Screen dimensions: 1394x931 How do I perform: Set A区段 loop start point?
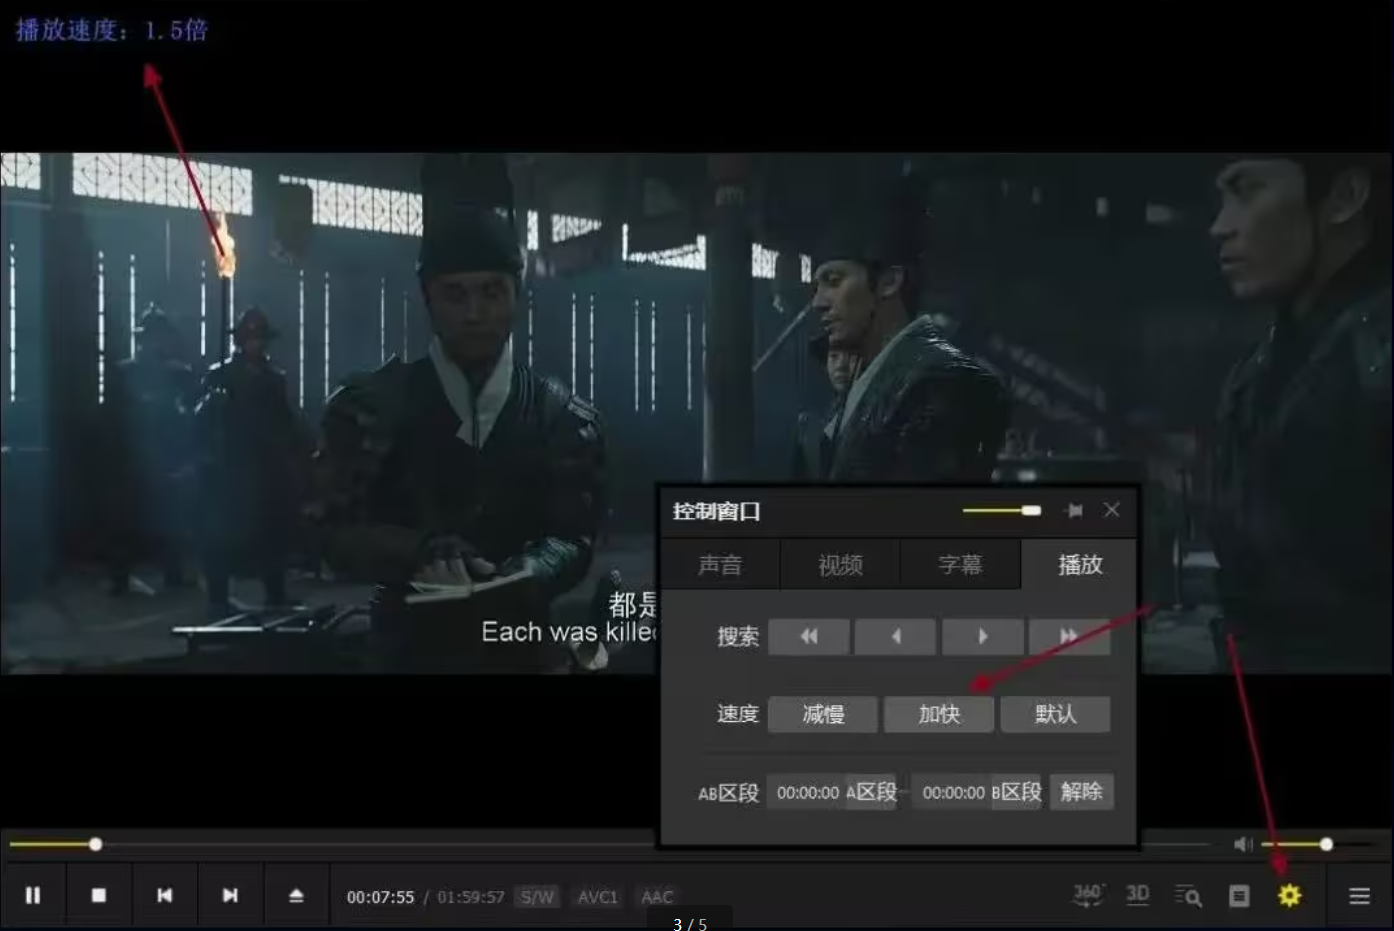click(x=872, y=792)
